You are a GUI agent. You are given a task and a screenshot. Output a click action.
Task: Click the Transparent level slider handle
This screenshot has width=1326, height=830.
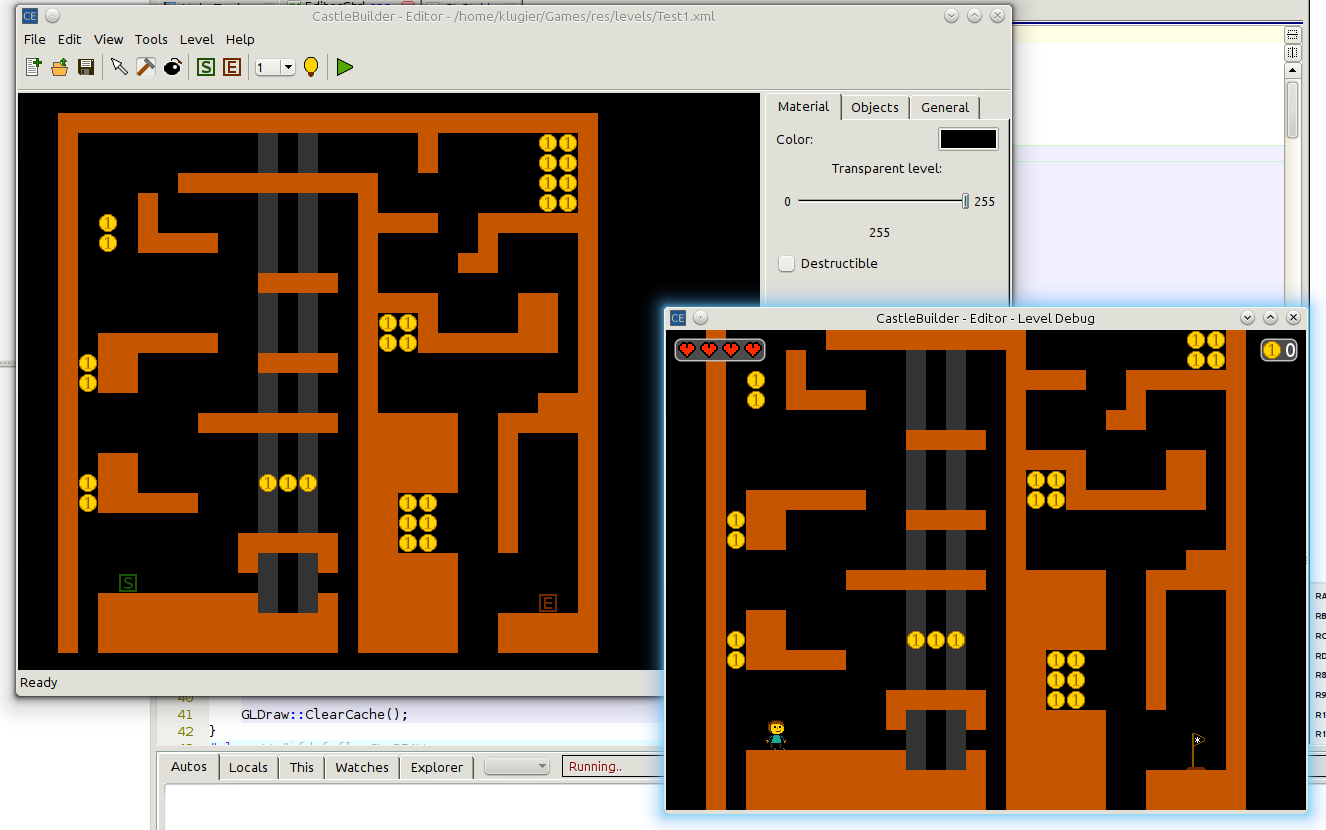(x=965, y=201)
